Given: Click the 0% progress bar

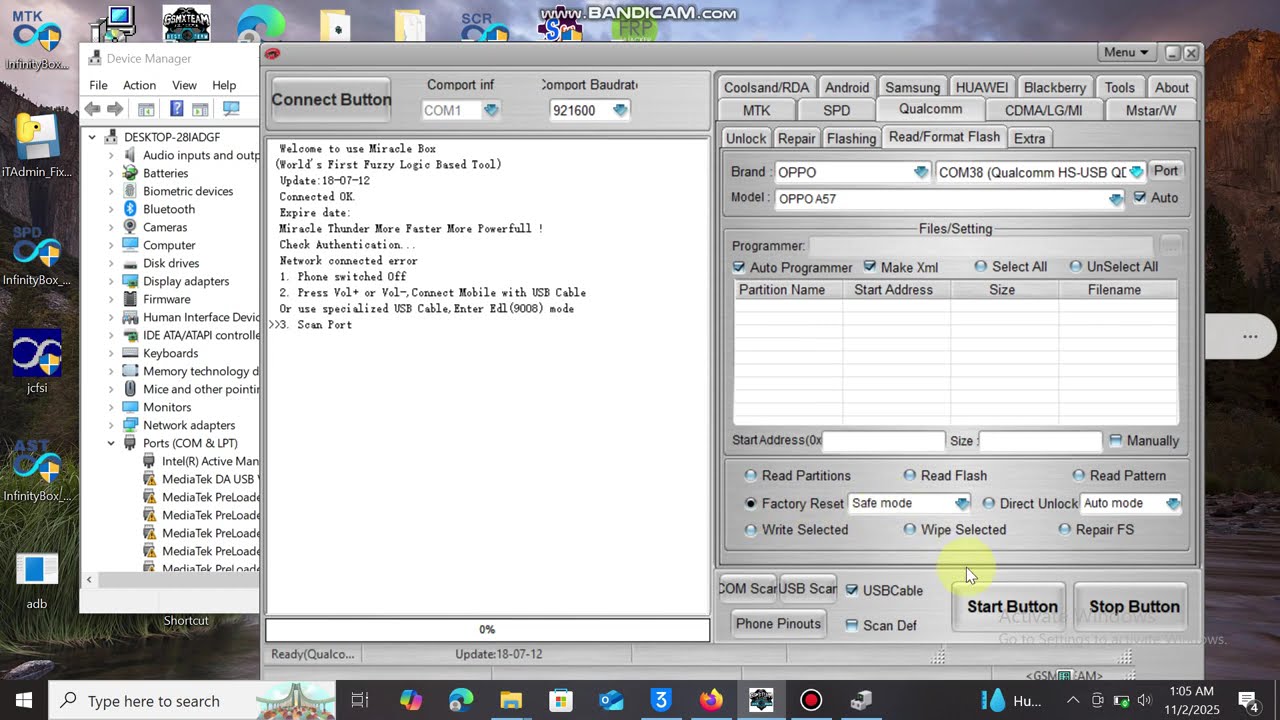Looking at the screenshot, I should pos(488,629).
